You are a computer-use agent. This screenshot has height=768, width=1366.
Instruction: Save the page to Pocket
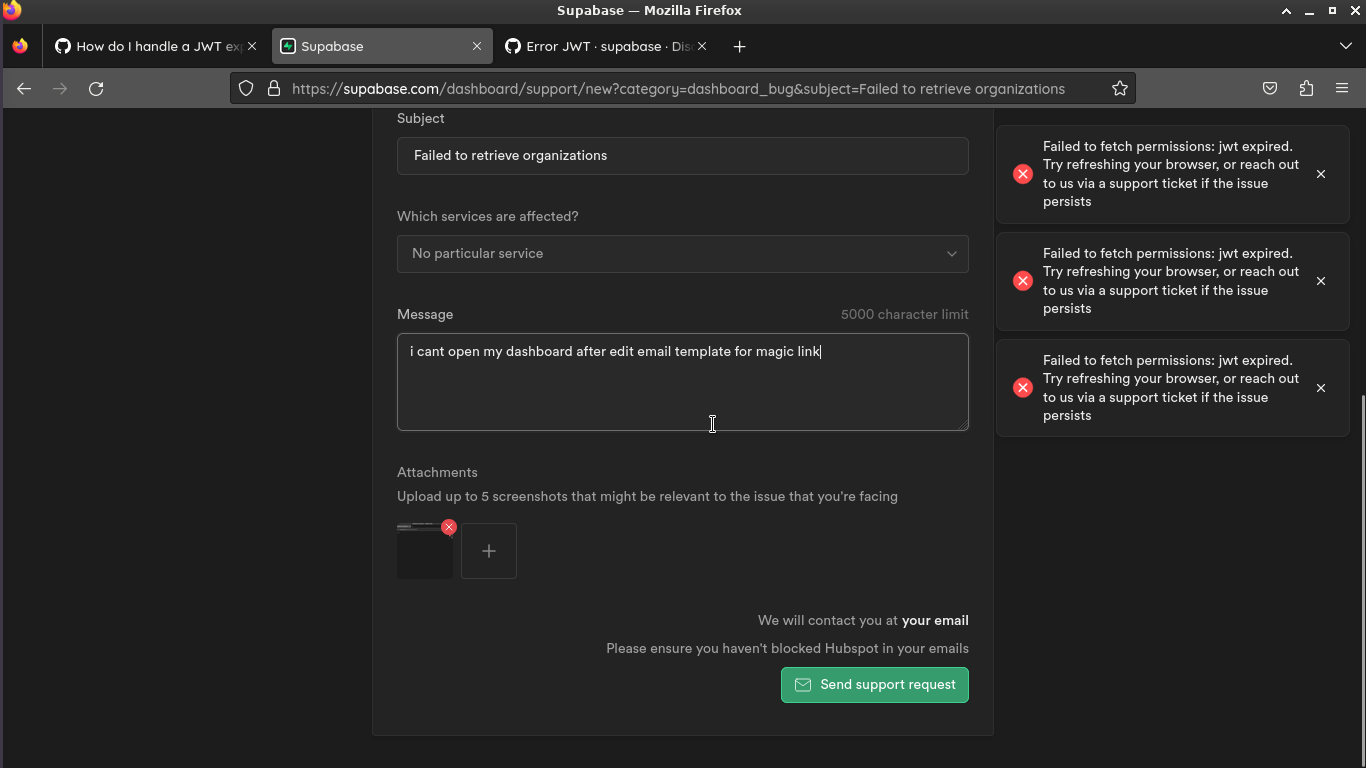coord(1270,88)
